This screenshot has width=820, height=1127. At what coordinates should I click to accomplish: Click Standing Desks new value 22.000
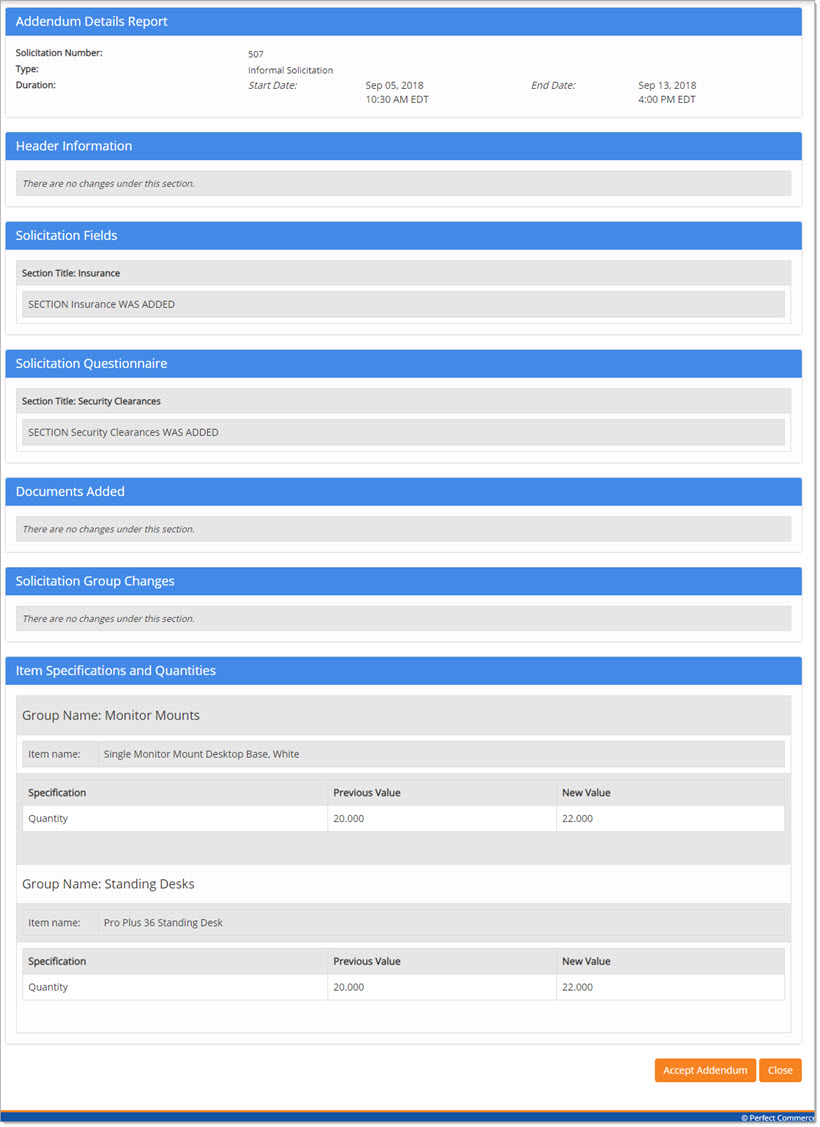coord(577,987)
